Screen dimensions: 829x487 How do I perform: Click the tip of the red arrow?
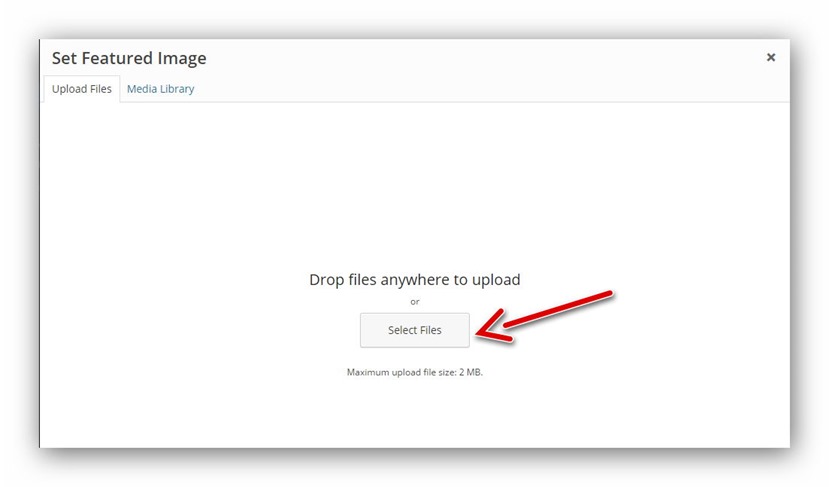480,332
